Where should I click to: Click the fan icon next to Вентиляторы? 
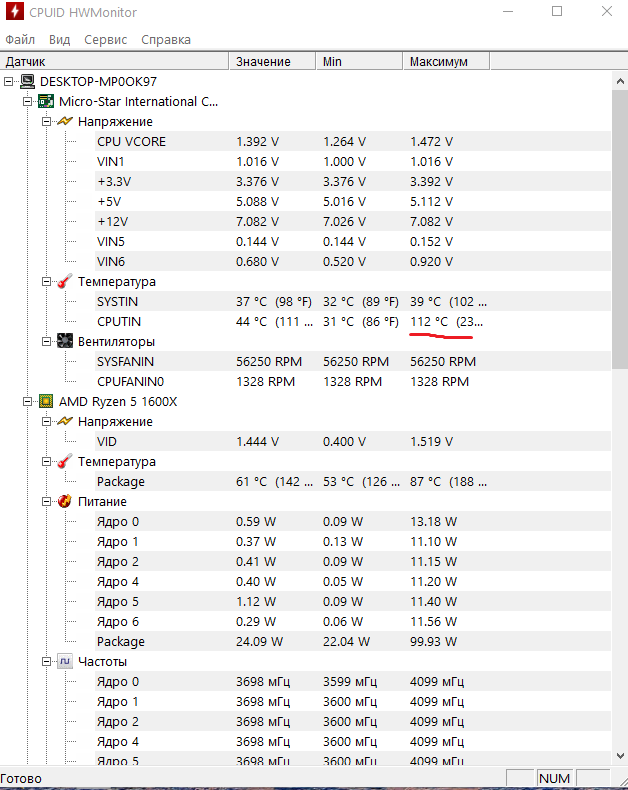64,341
